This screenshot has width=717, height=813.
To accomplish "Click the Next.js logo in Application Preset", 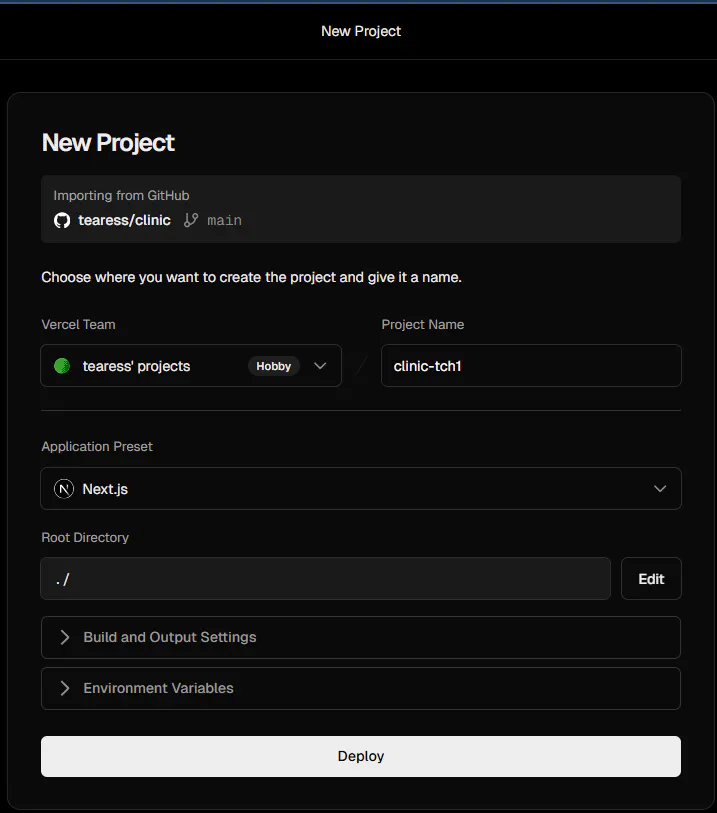I will pos(64,489).
